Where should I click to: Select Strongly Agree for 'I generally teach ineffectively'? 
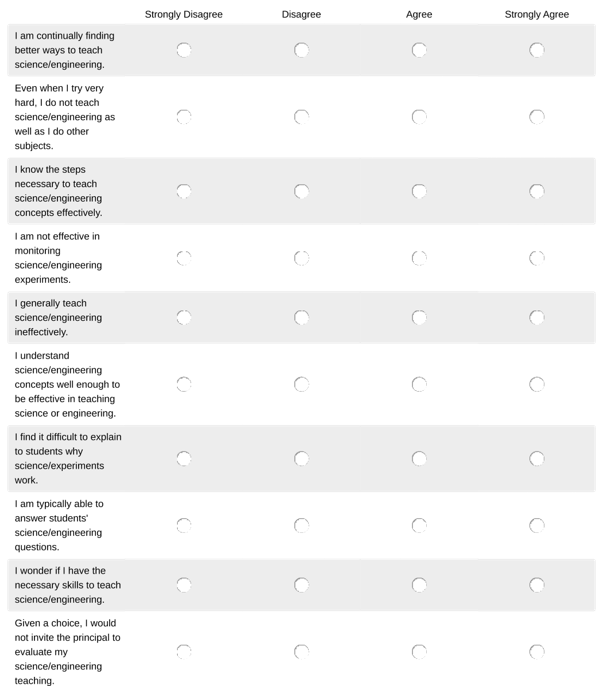tap(537, 317)
